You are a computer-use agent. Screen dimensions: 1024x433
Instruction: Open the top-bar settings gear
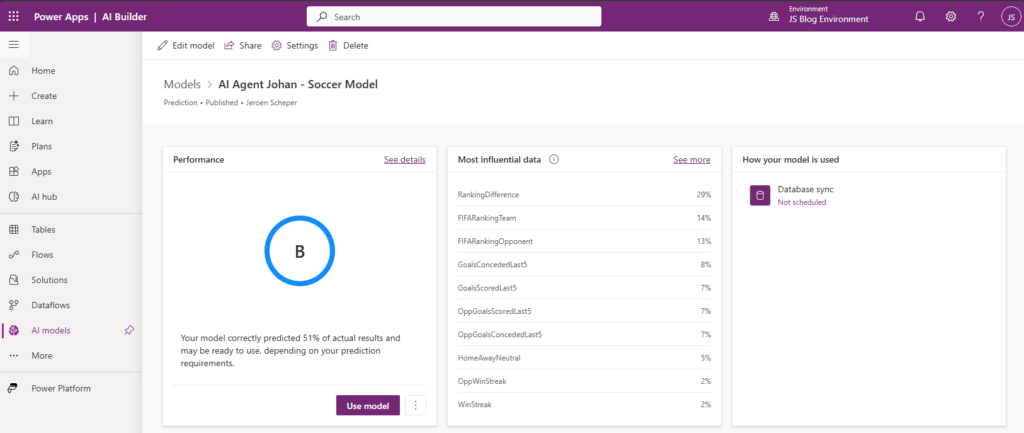pos(951,17)
